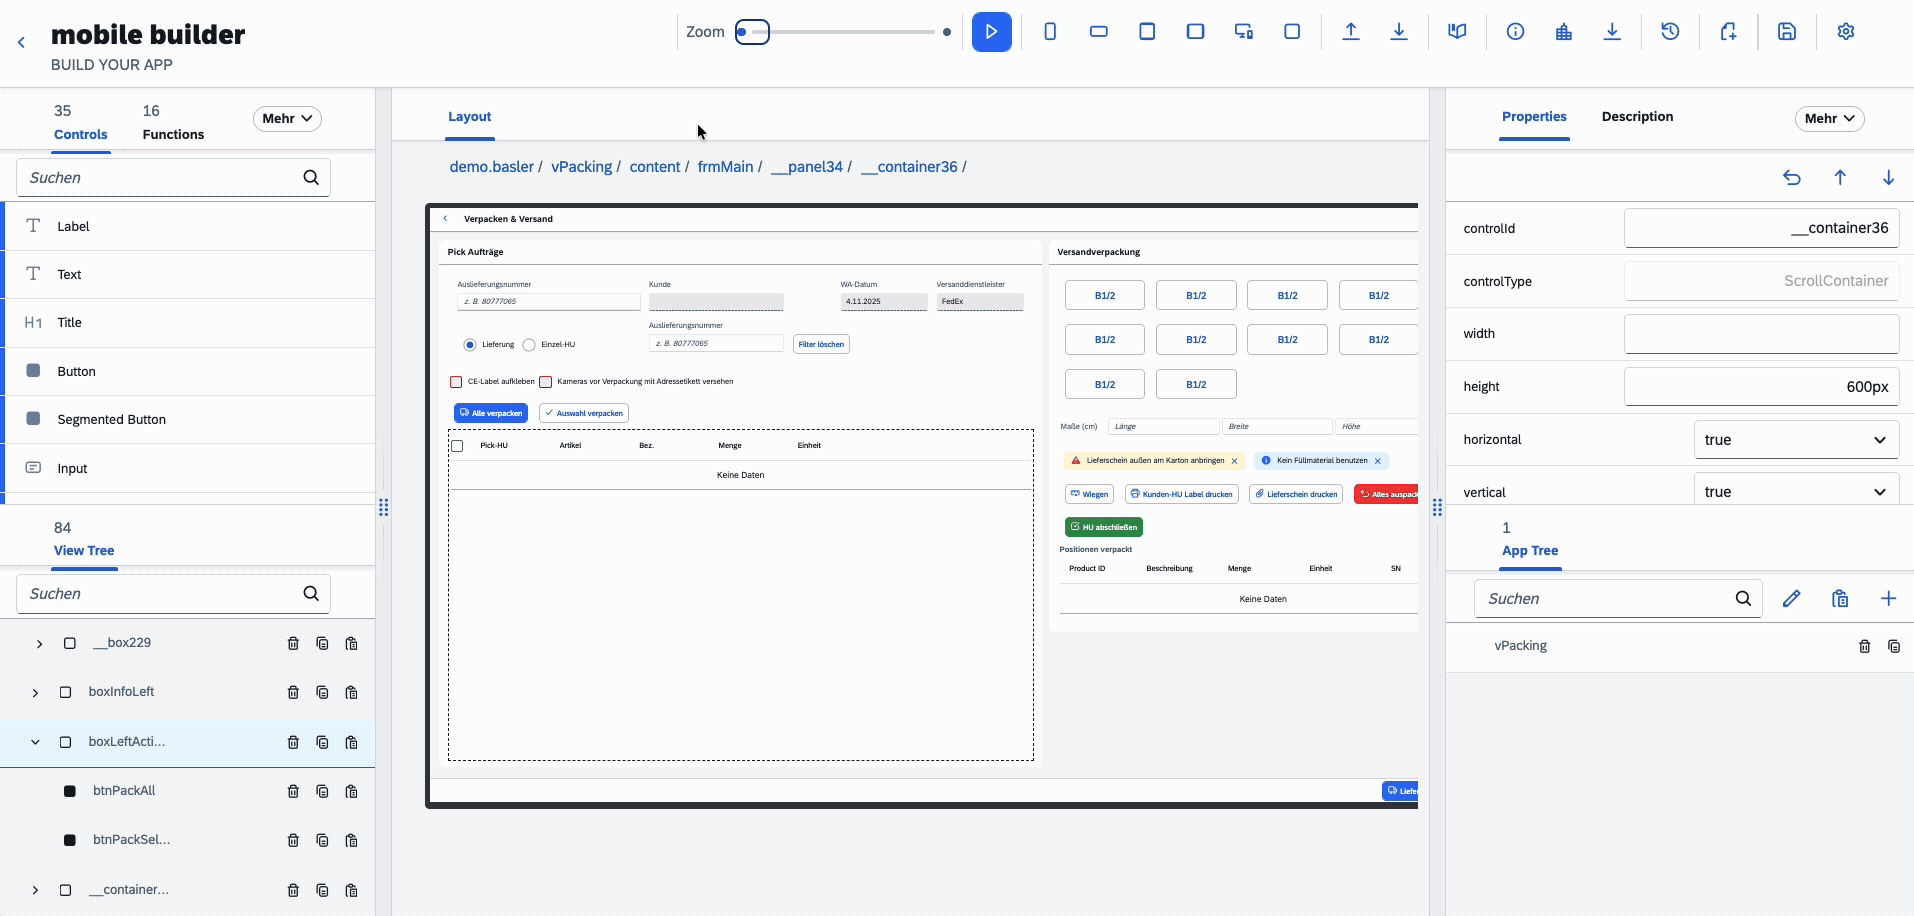Open settings gear in top toolbar
1914x916 pixels.
pyautogui.click(x=1846, y=32)
